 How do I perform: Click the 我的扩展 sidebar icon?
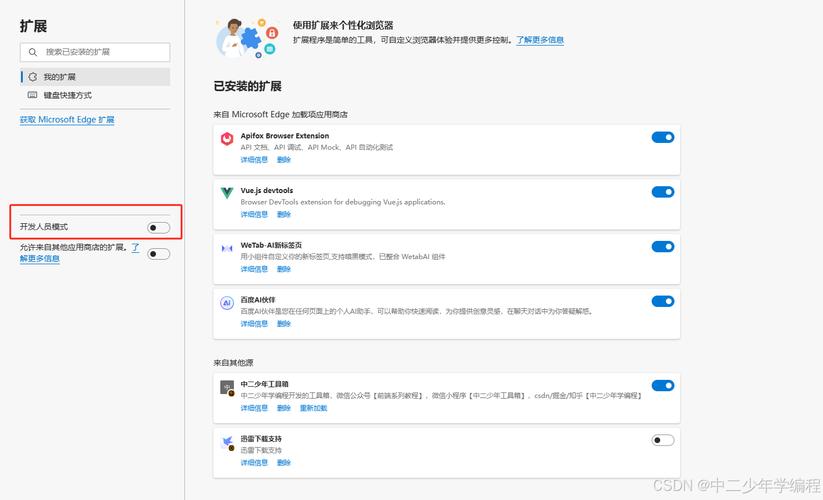point(33,77)
